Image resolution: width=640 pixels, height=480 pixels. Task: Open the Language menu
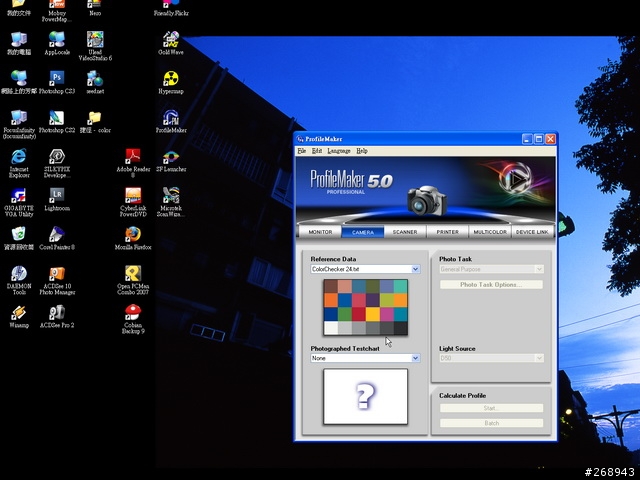pos(339,151)
